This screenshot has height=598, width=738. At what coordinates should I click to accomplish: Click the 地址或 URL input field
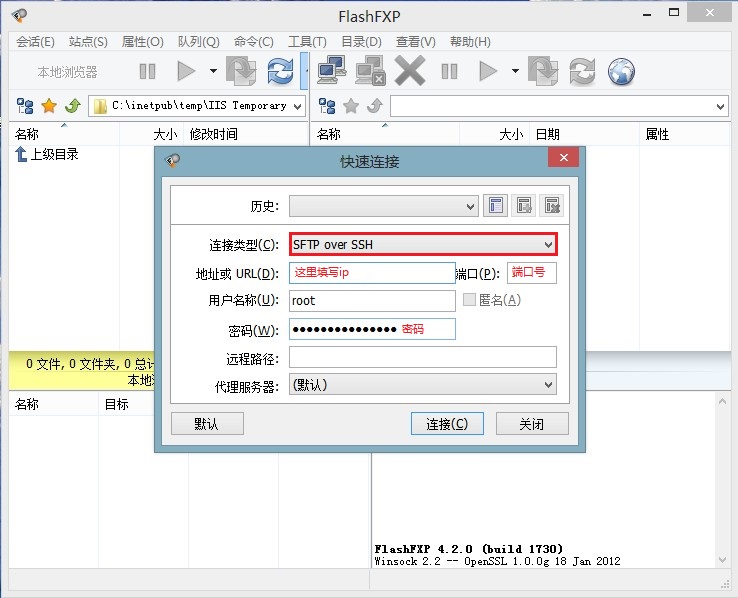(x=372, y=273)
